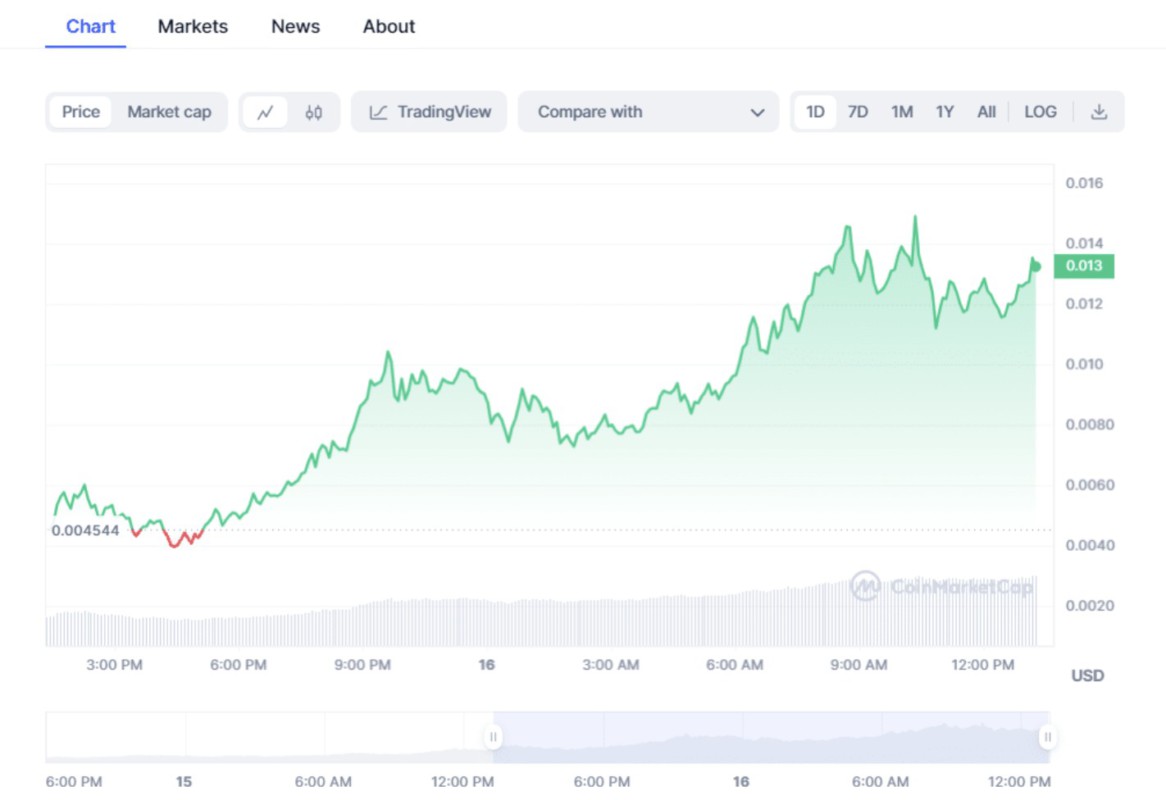Screen dimensions: 1166x800
Task: Expand the Compare with chevron arrow
Action: tap(758, 112)
